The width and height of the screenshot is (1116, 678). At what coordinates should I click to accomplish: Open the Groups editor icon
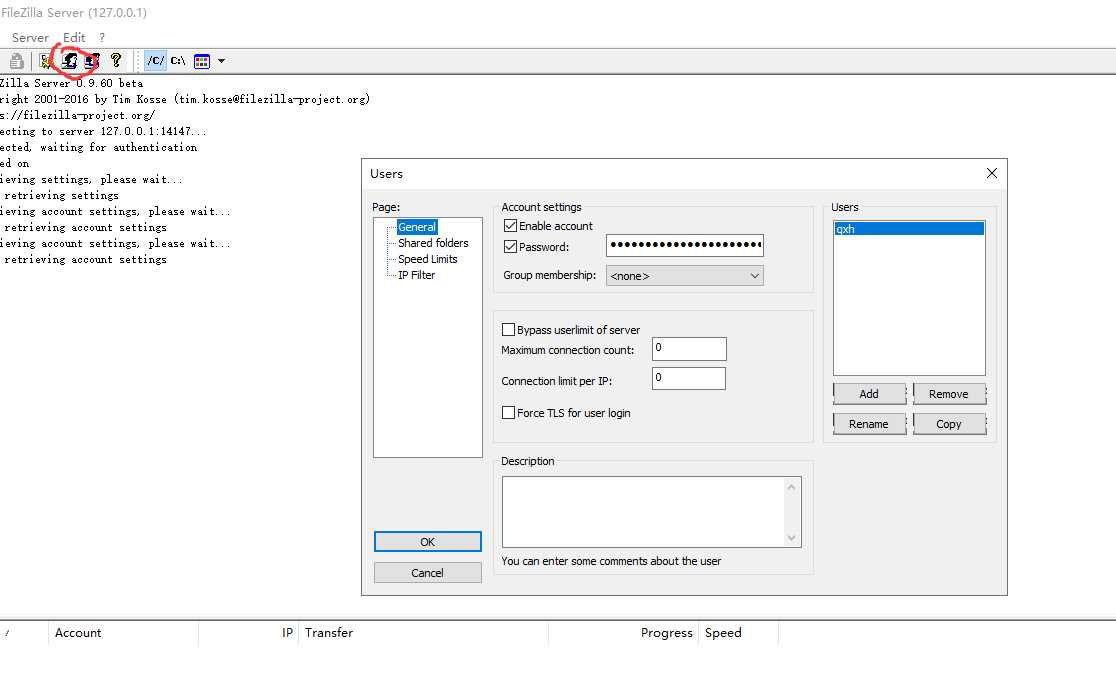[91, 61]
